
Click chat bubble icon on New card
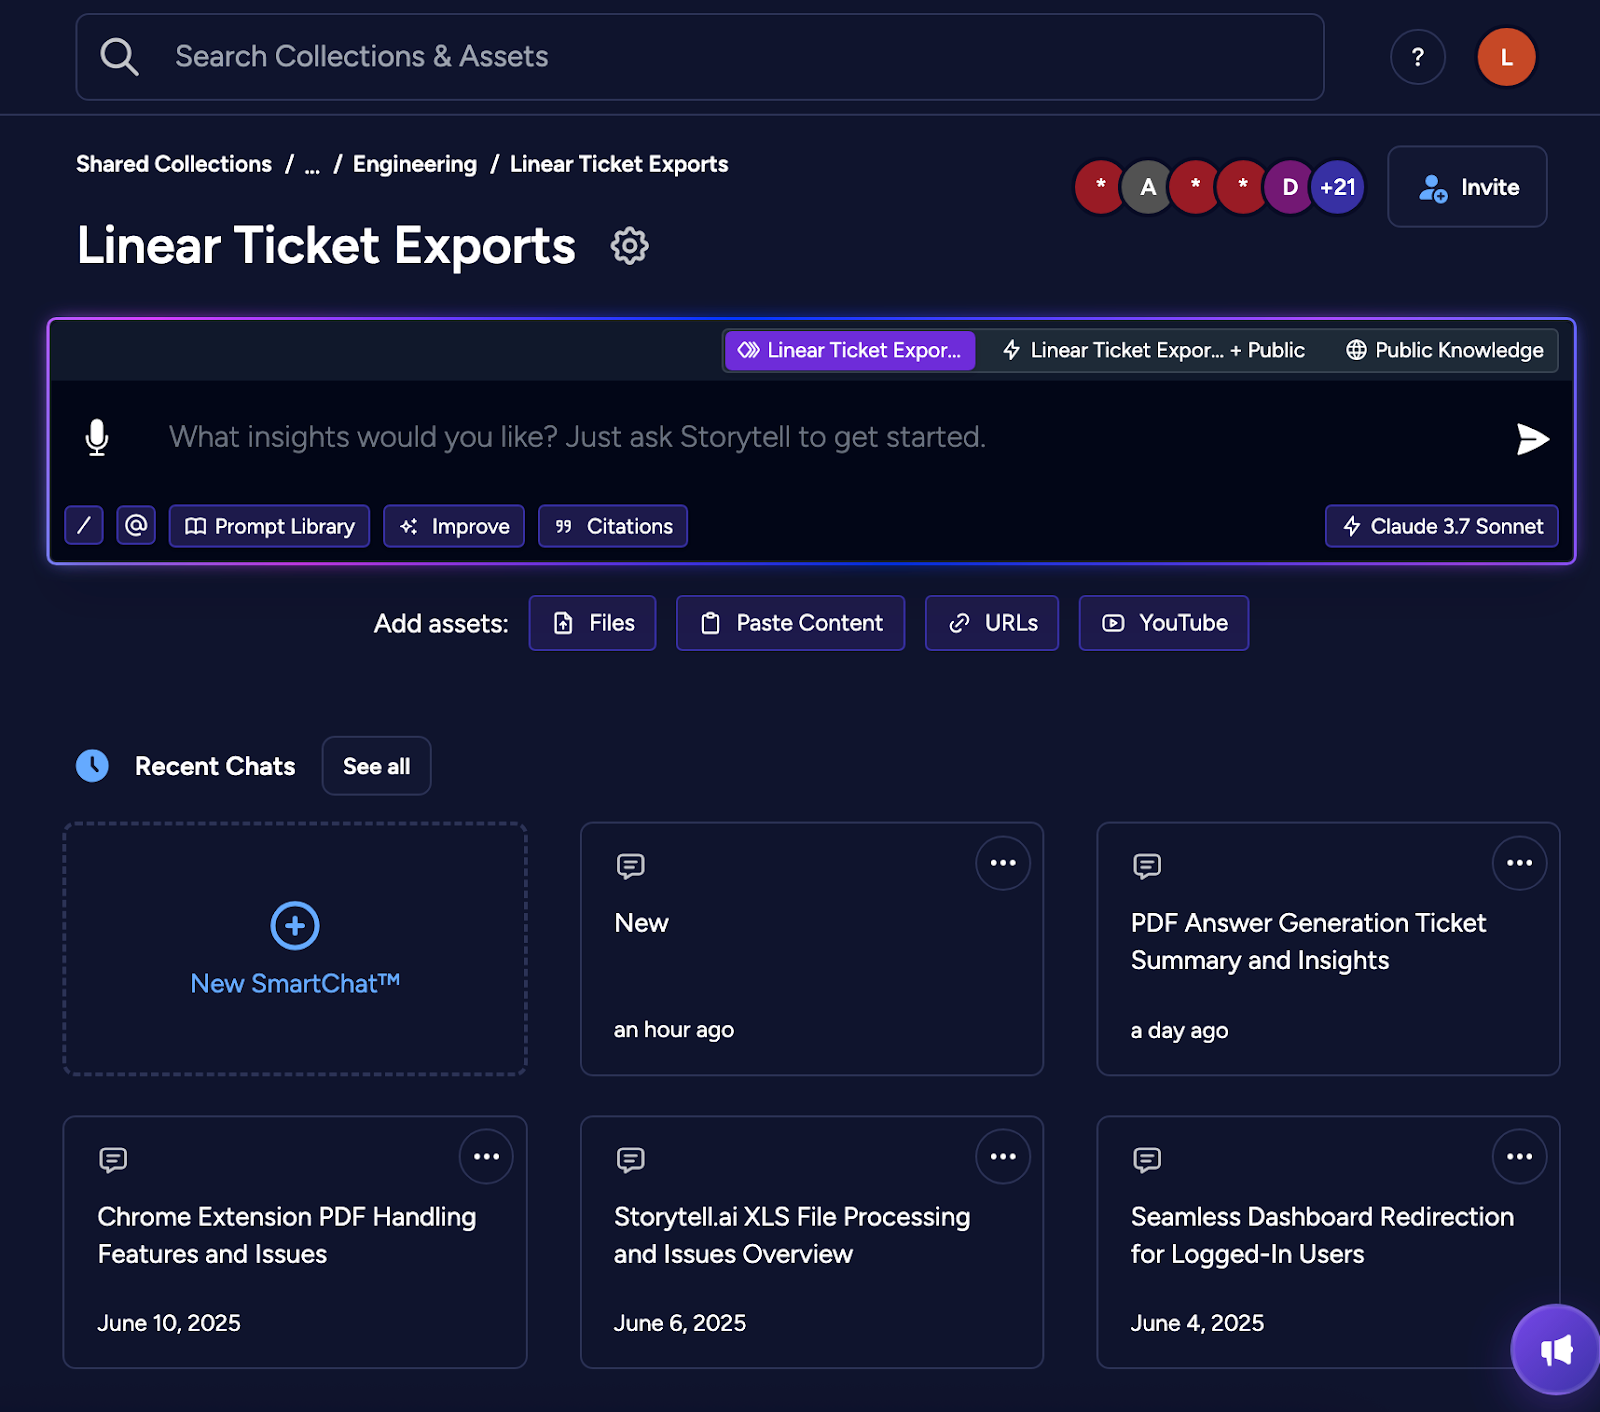coord(631,866)
